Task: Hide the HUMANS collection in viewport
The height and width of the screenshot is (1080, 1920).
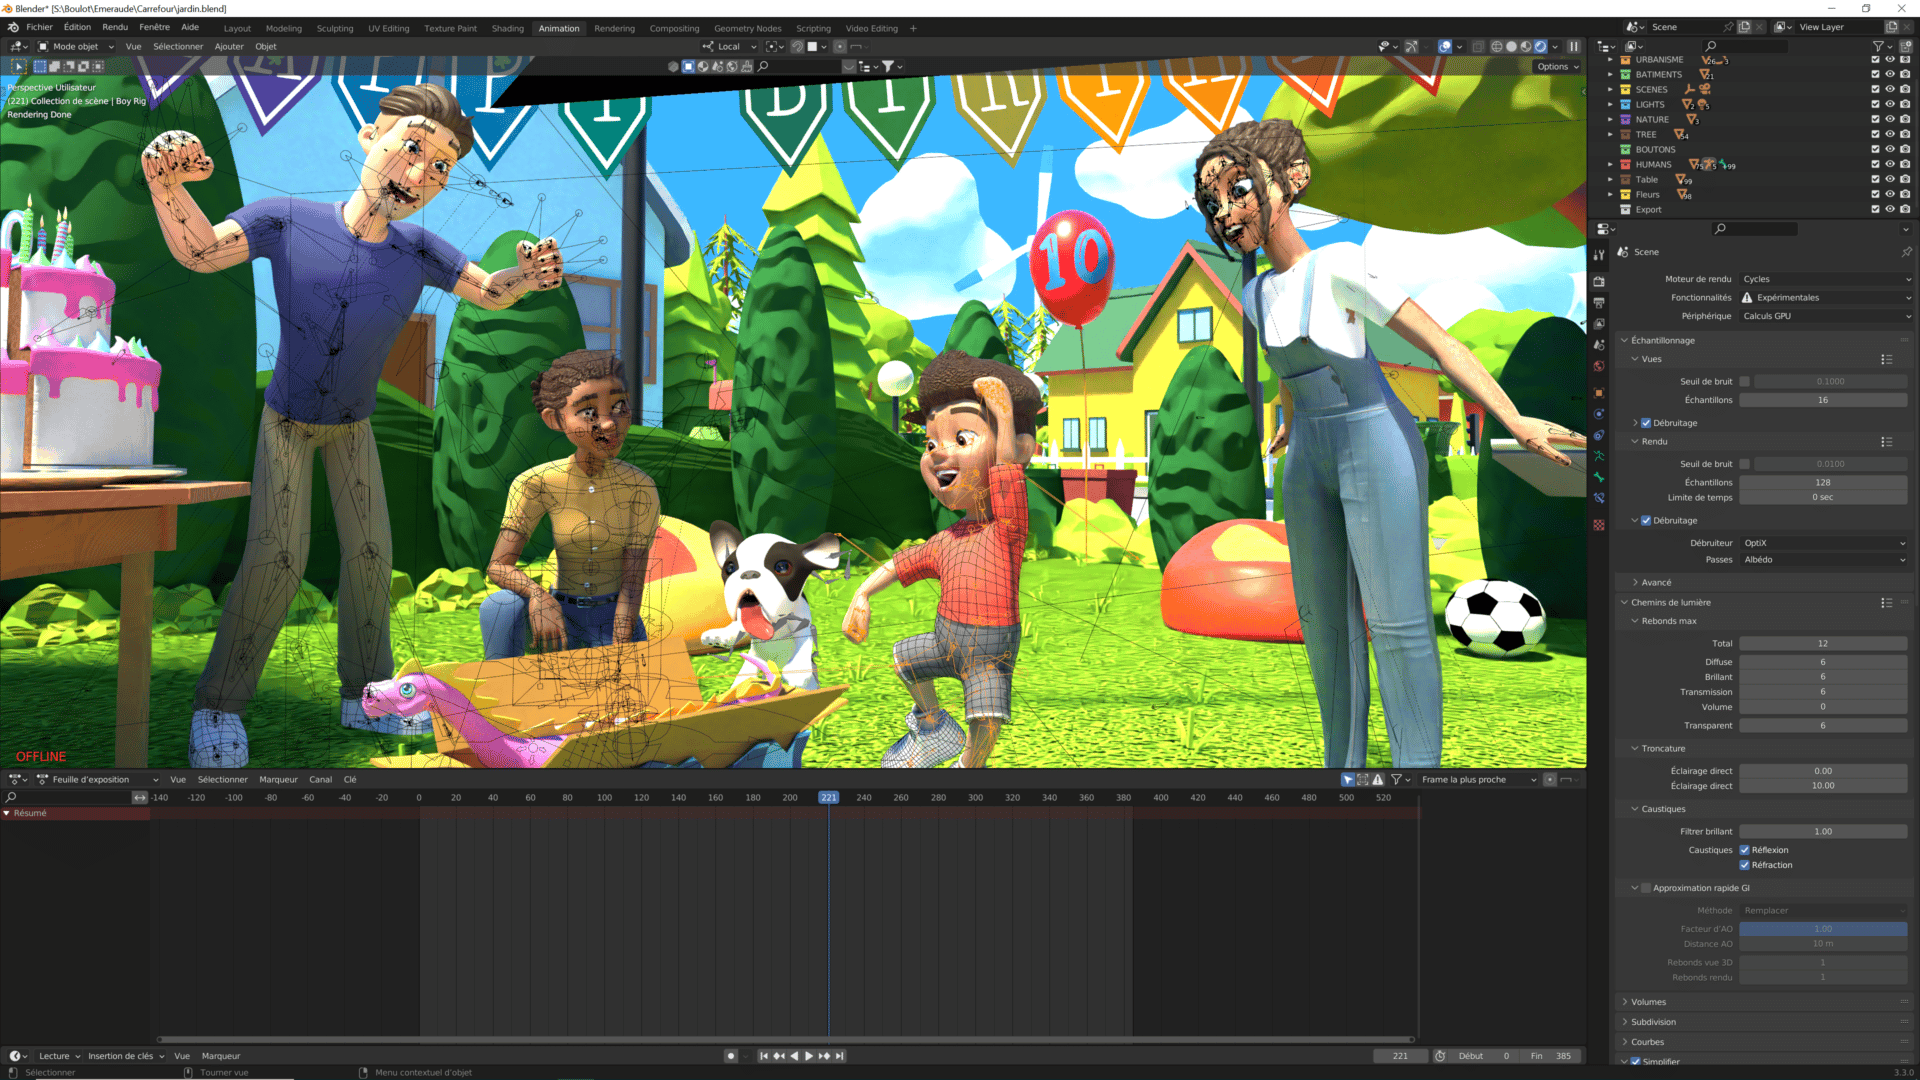Action: [1890, 164]
